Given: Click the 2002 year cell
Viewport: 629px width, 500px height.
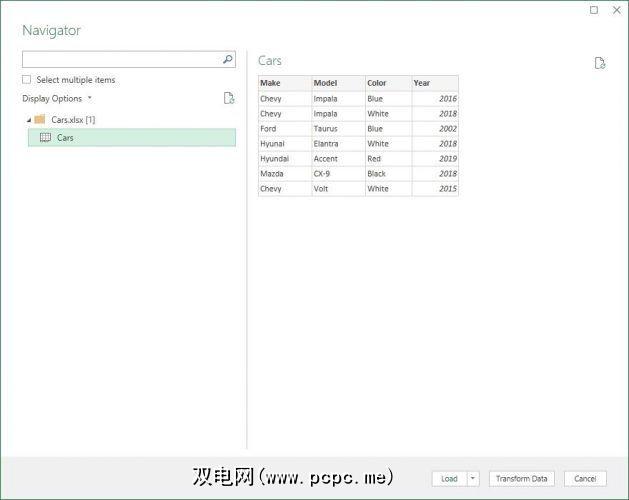Looking at the screenshot, I should 435,129.
